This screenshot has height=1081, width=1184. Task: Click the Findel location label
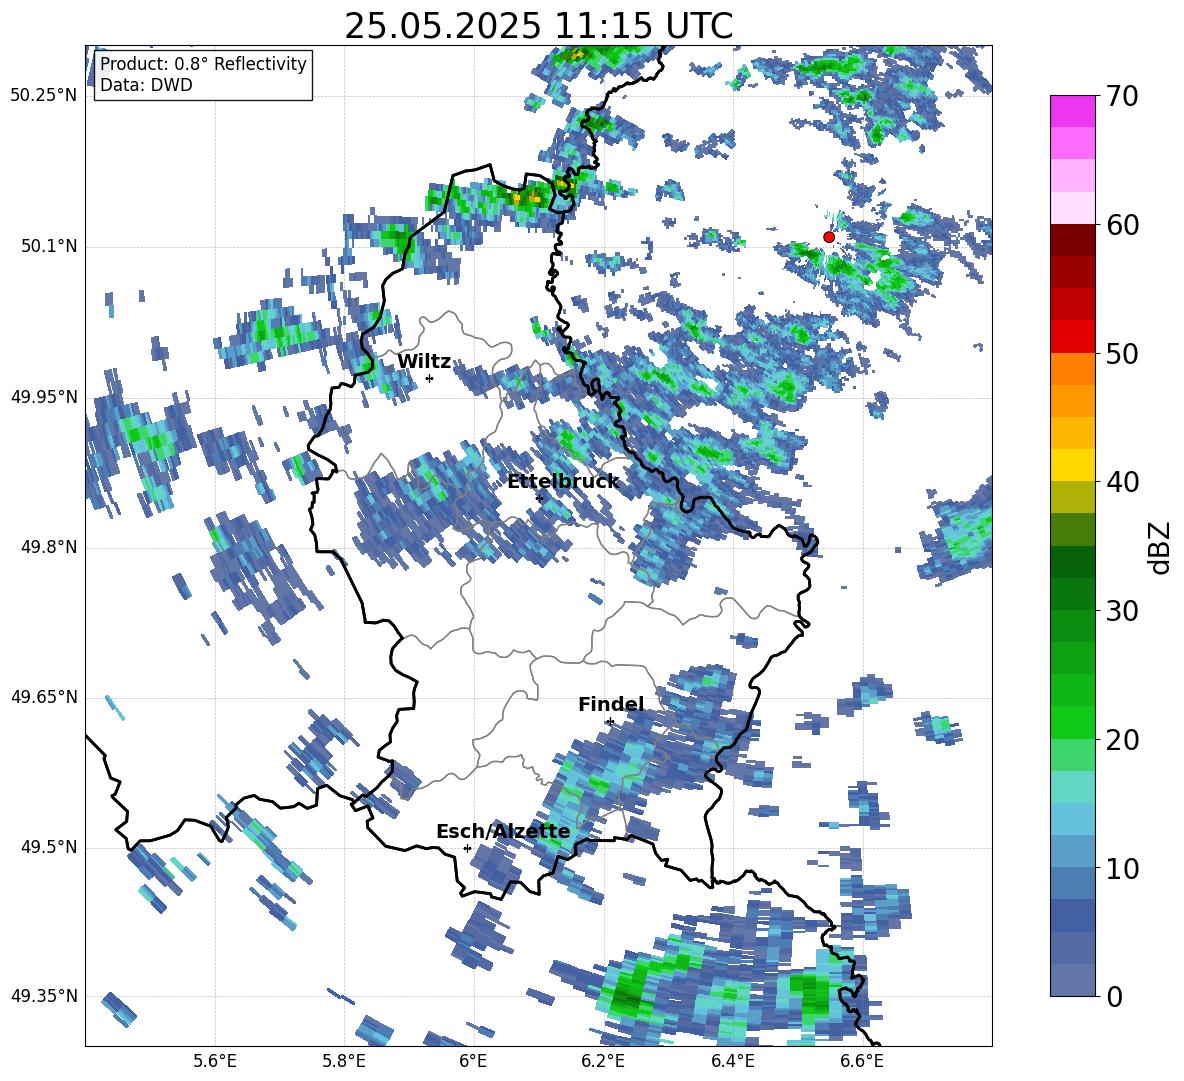[611, 704]
